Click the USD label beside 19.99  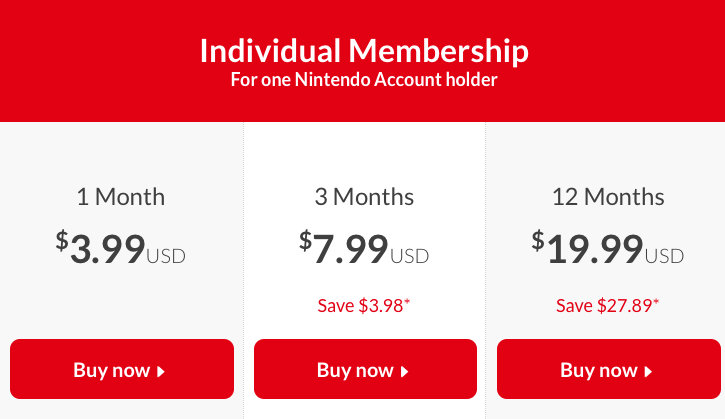(x=665, y=256)
